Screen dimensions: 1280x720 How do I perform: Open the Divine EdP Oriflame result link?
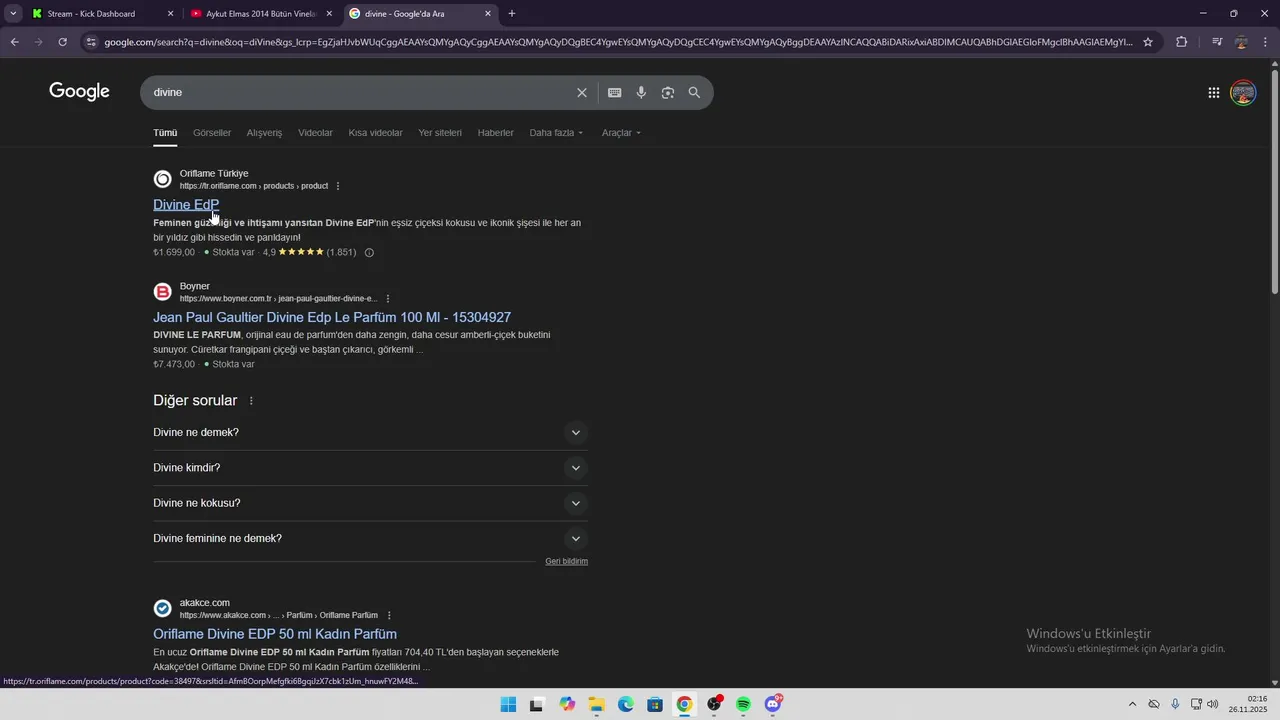click(x=186, y=204)
